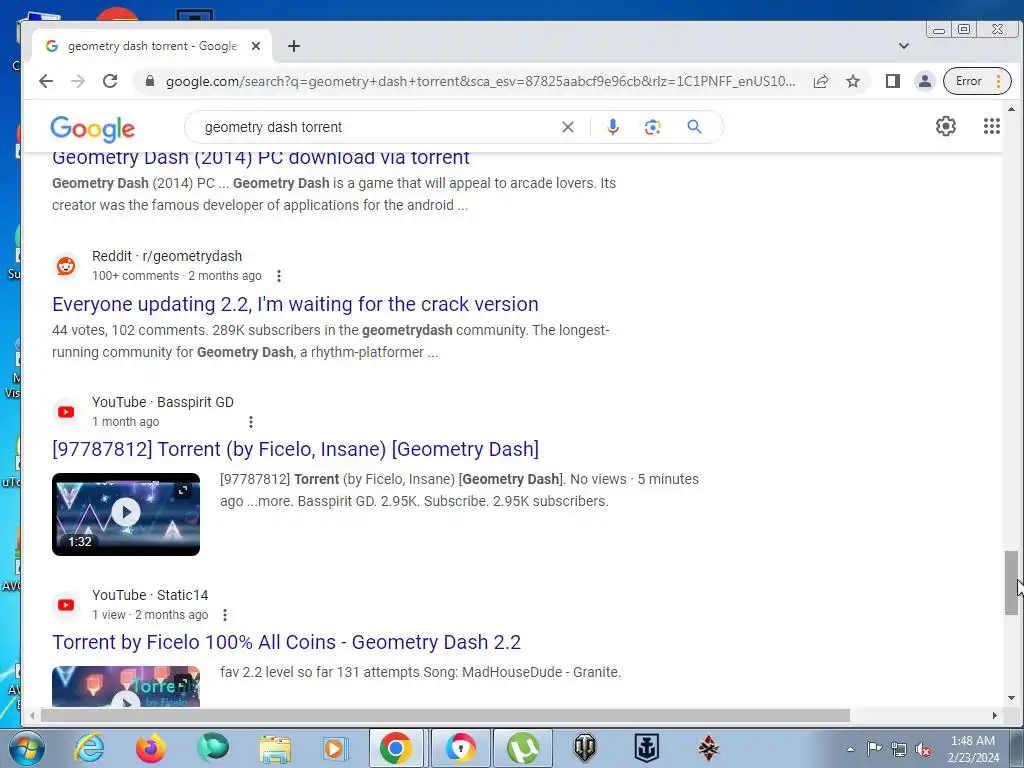Search by image with Google Lens
This screenshot has height=768, width=1024.
[x=652, y=127]
